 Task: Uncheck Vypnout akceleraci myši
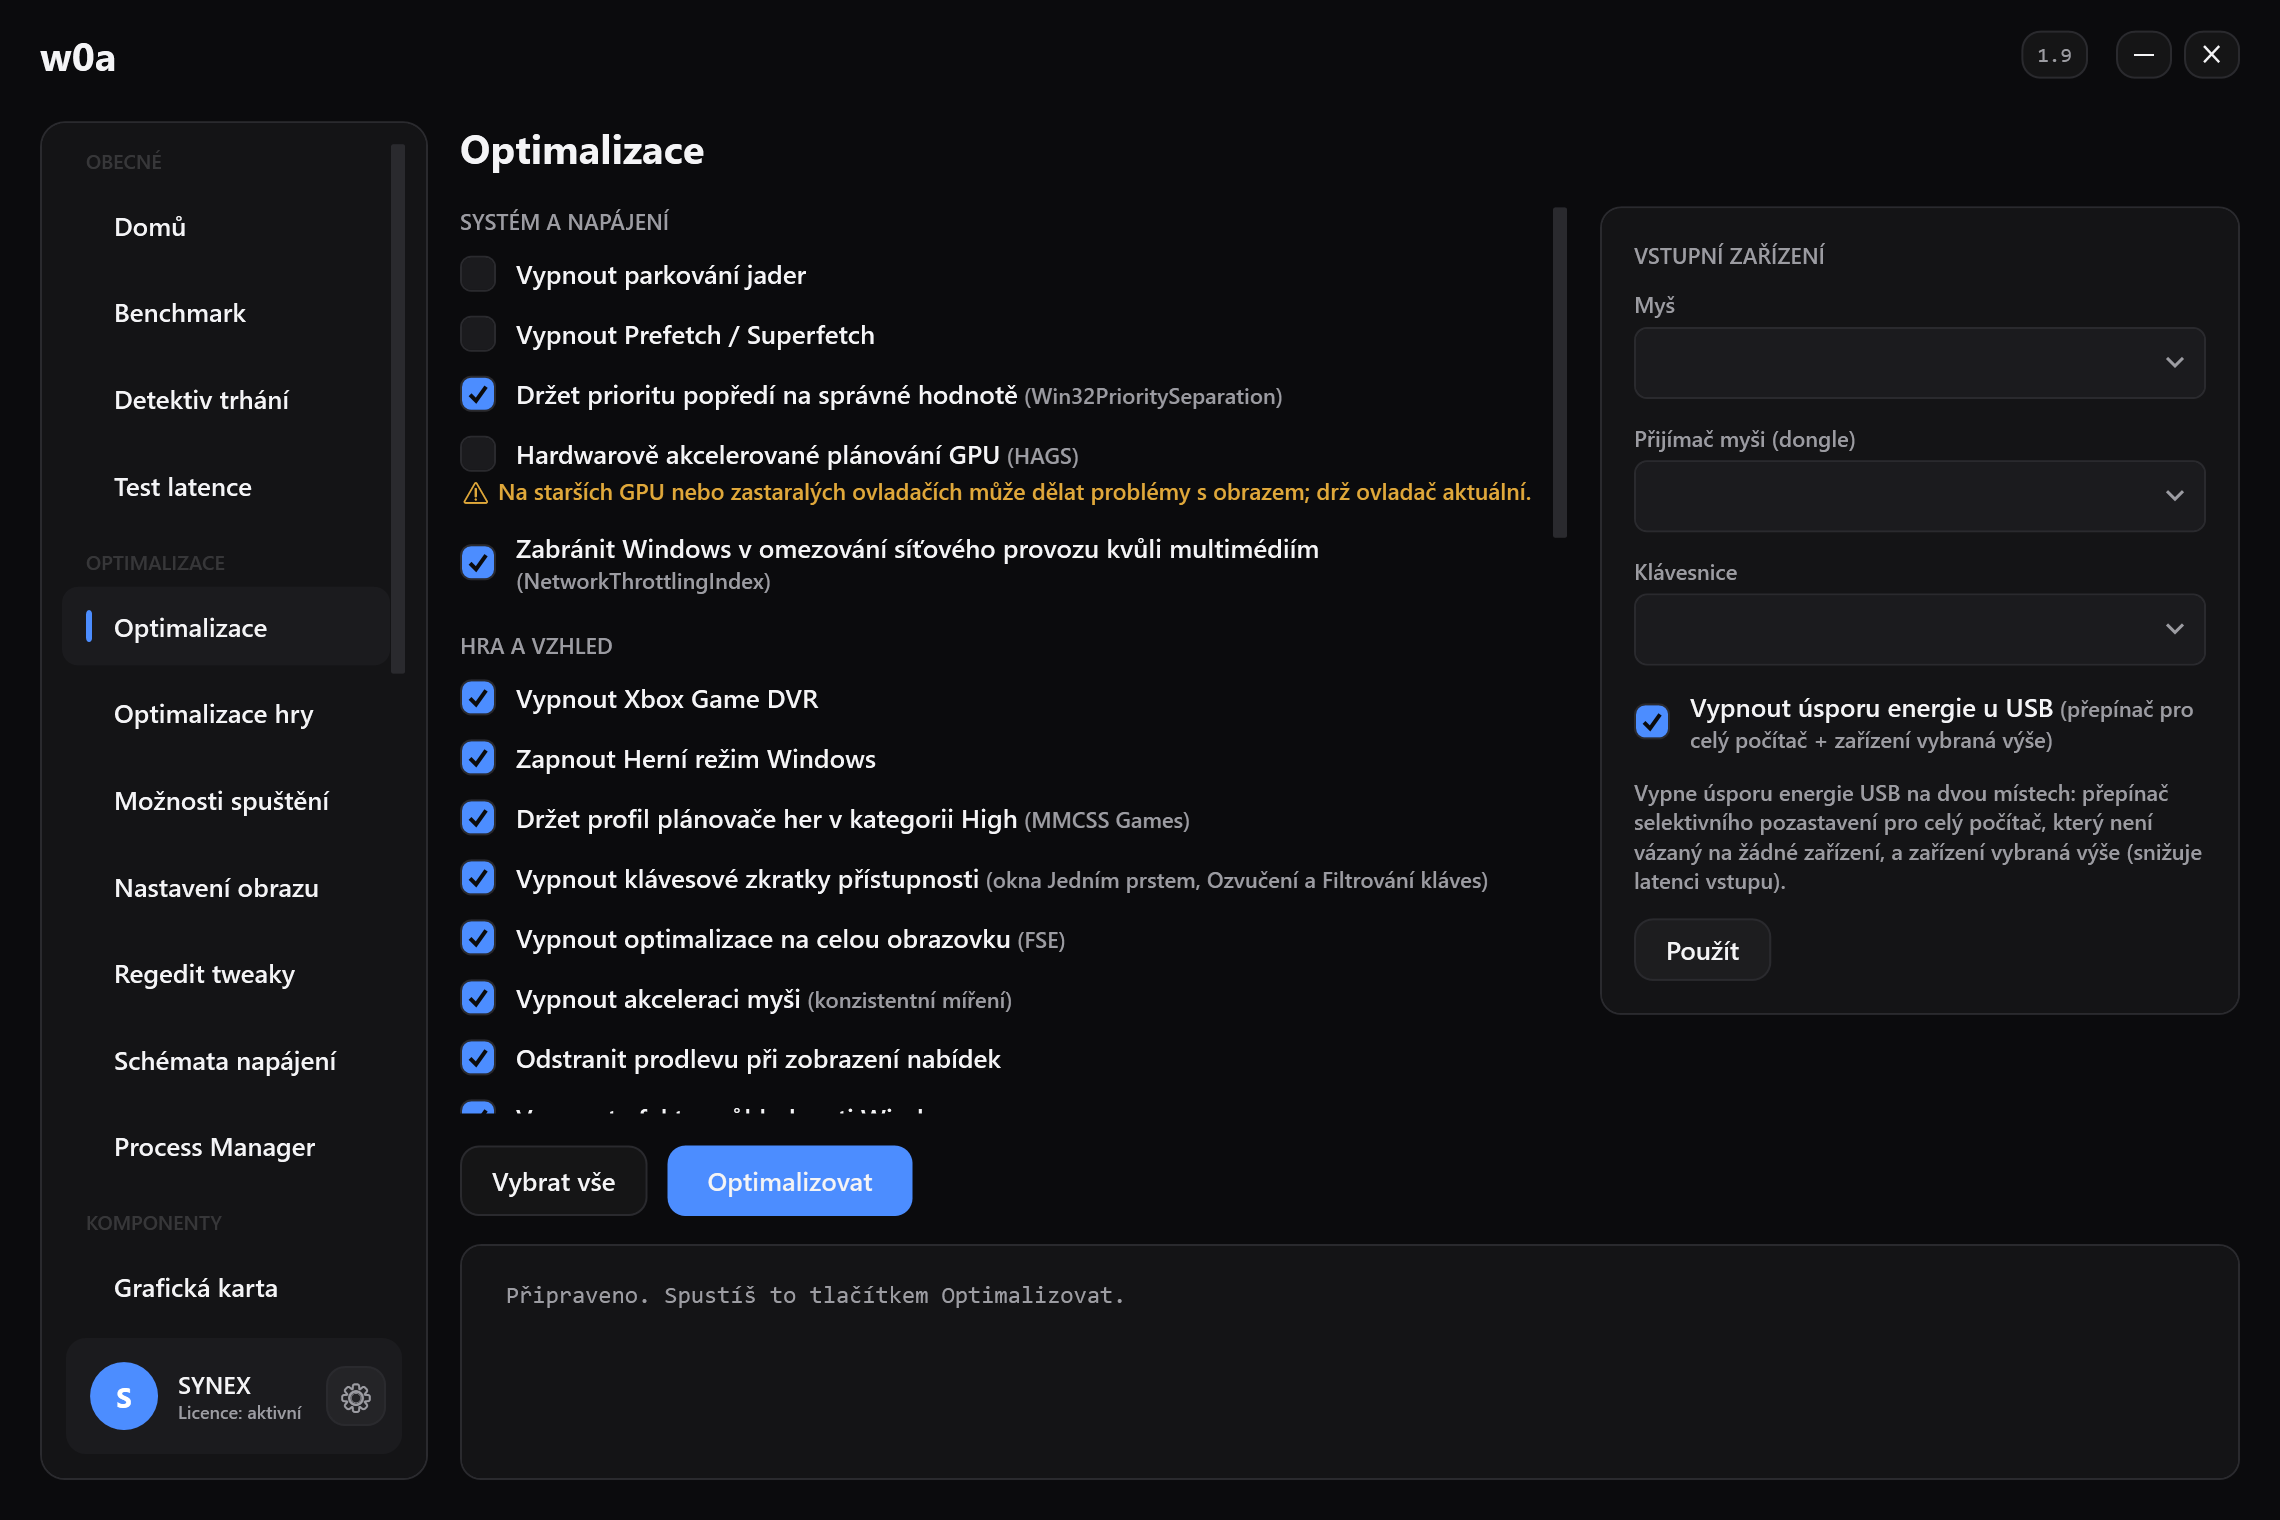coord(478,998)
